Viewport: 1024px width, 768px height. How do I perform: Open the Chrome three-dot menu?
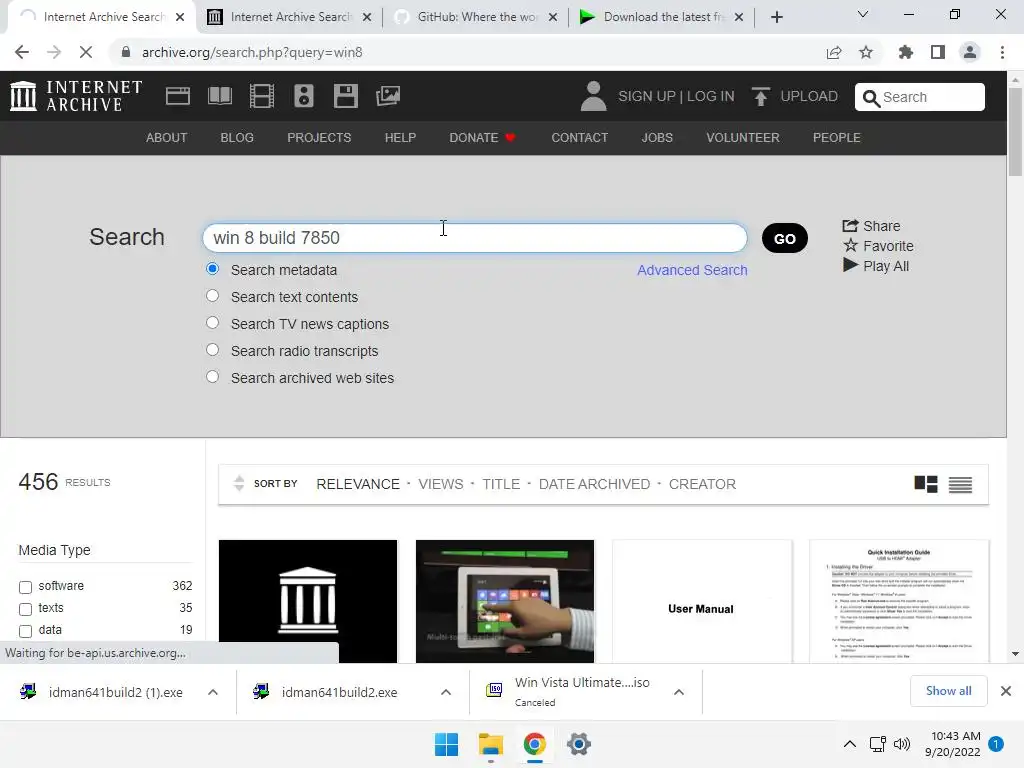pos(1002,52)
